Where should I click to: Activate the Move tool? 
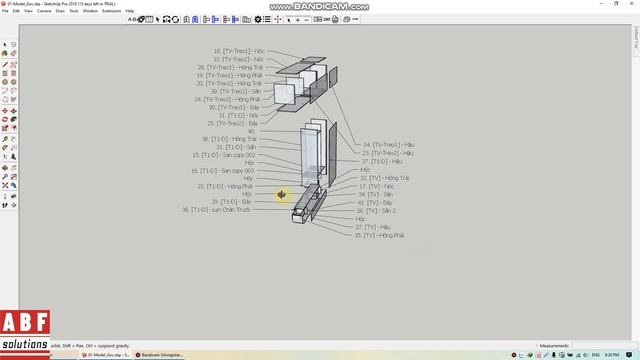point(5,111)
